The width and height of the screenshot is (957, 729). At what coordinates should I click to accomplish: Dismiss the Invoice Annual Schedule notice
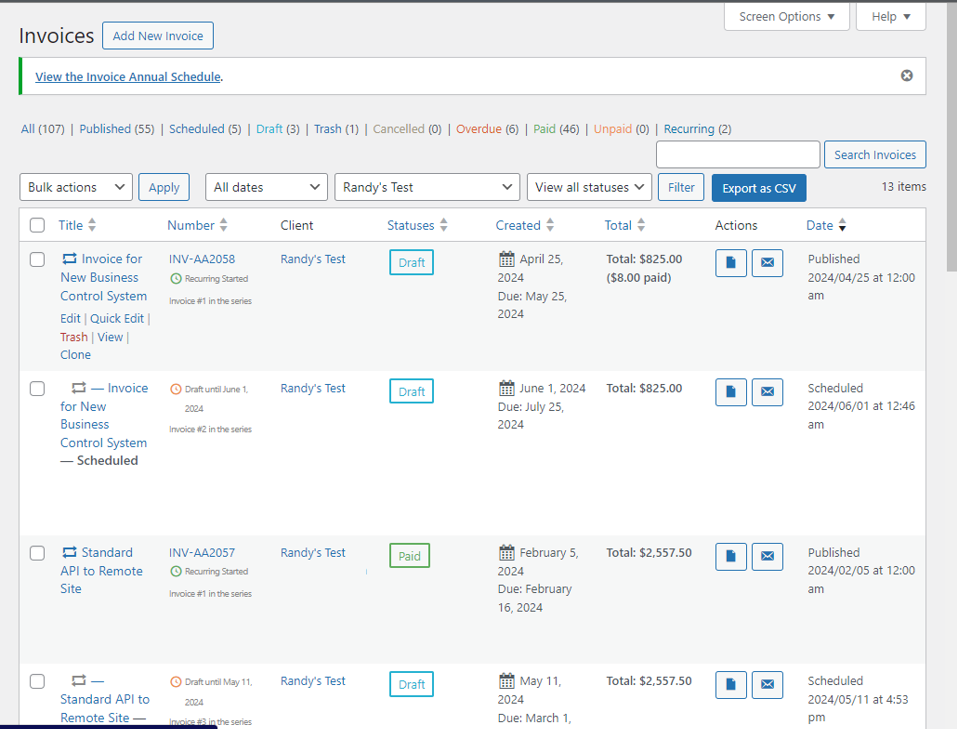pyautogui.click(x=906, y=76)
